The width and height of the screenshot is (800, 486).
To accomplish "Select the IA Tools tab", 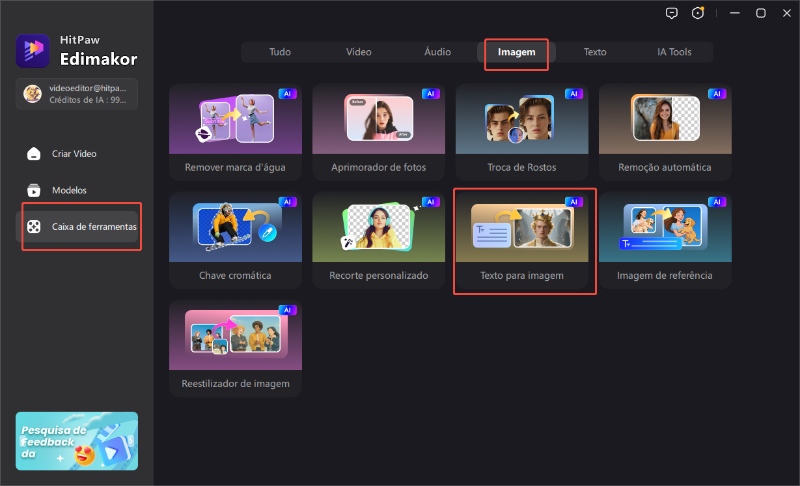I will coord(675,52).
